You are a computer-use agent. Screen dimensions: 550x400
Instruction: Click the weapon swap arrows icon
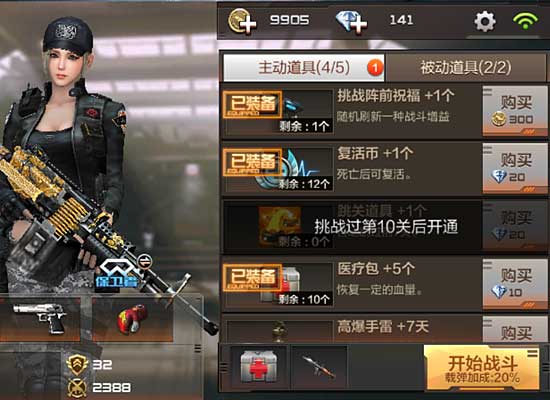click(x=145, y=261)
